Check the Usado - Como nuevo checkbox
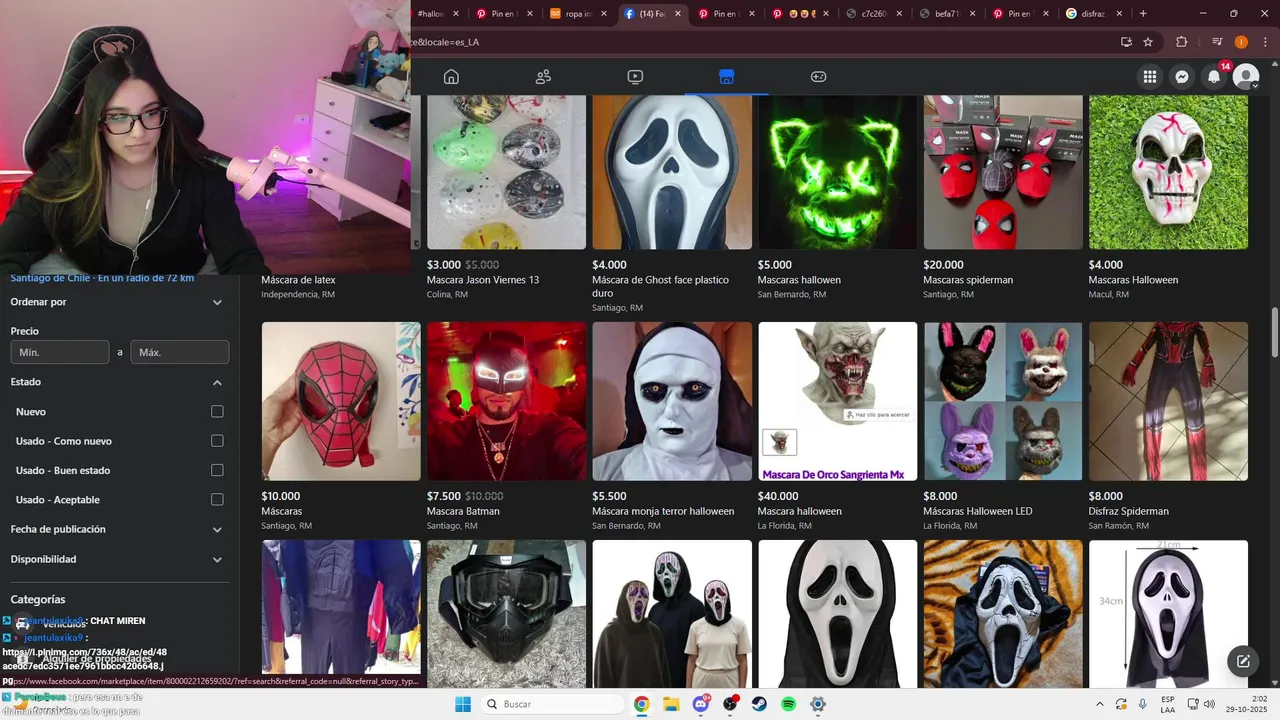The width and height of the screenshot is (1280, 720). pos(217,441)
